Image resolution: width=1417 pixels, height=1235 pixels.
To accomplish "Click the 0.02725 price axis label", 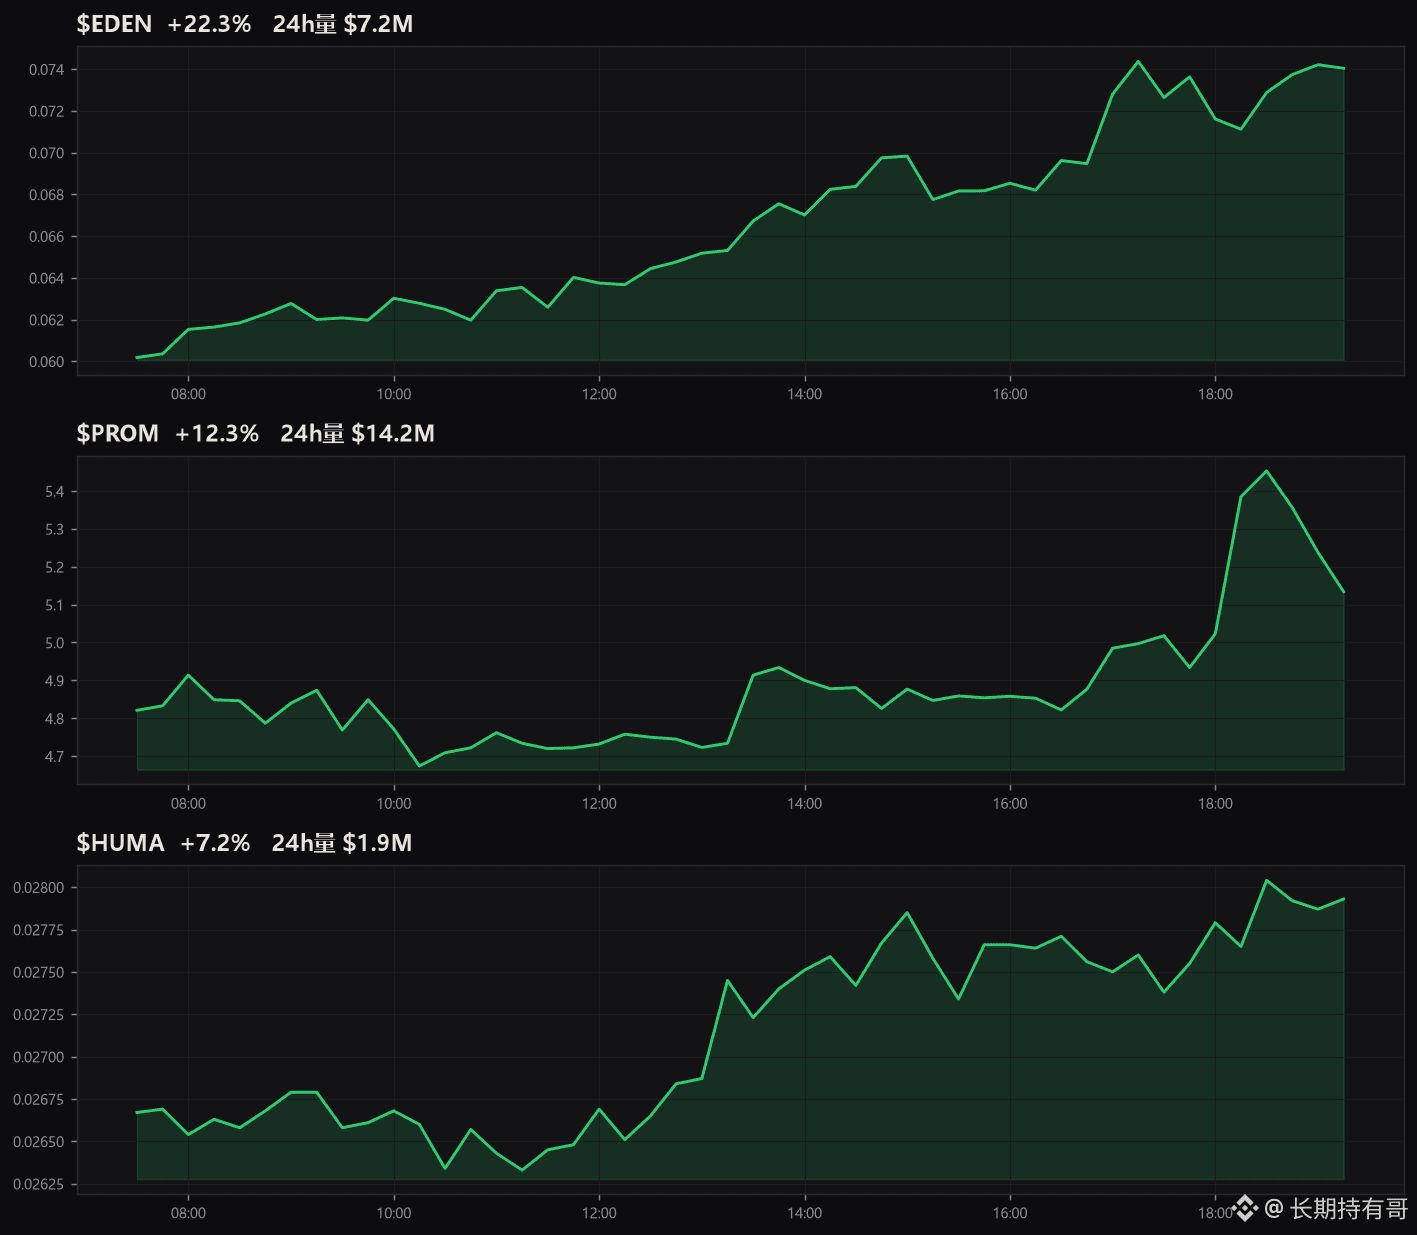I will point(38,1015).
